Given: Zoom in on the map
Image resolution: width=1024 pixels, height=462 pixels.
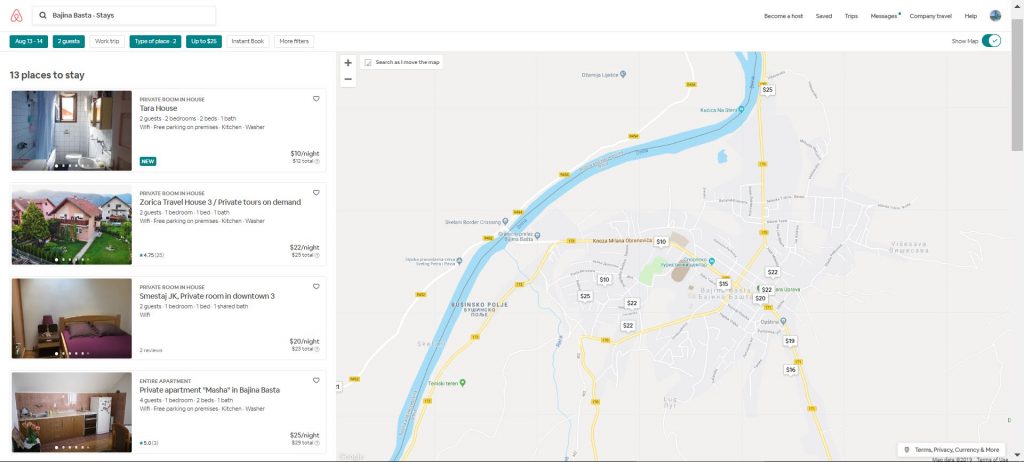Looking at the screenshot, I should tap(348, 62).
